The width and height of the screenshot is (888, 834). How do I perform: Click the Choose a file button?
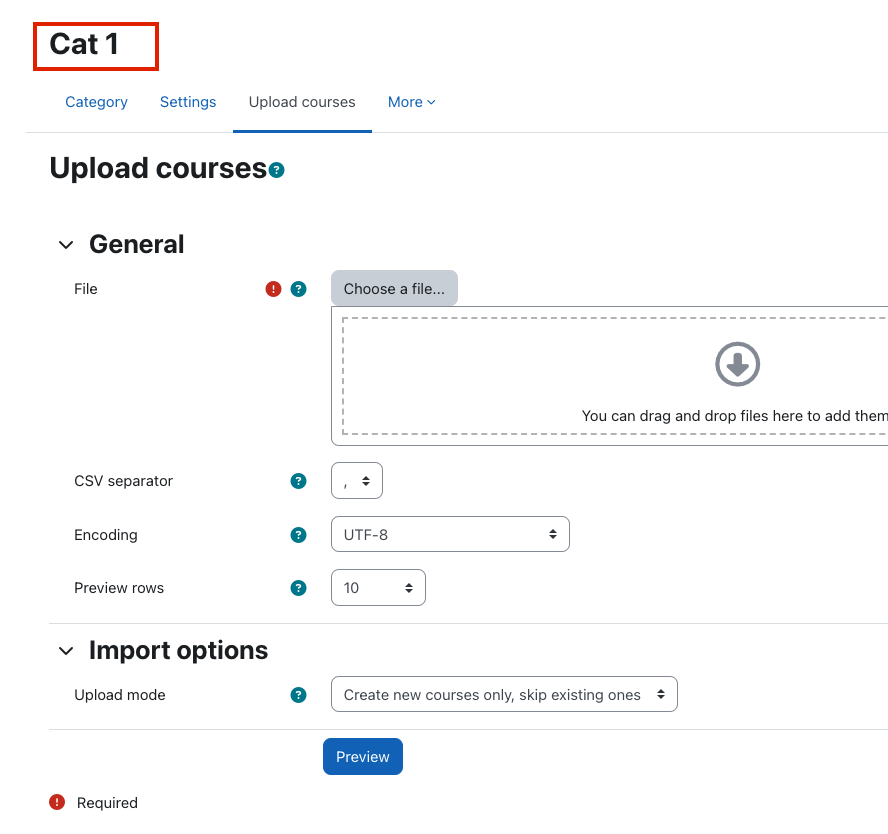(394, 289)
